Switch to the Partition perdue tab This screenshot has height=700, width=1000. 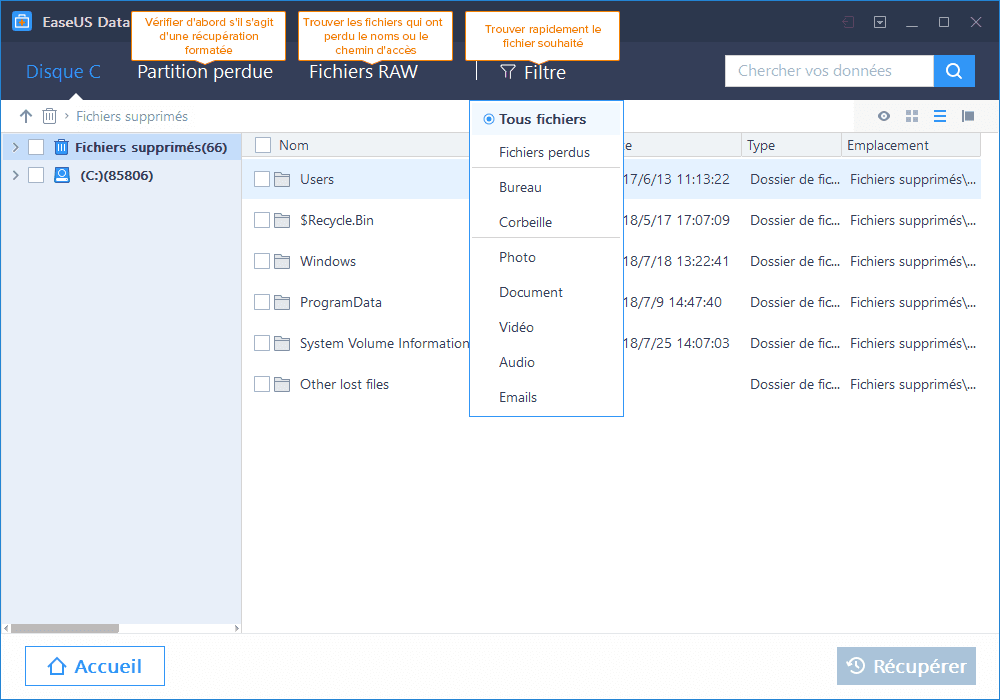tap(205, 72)
